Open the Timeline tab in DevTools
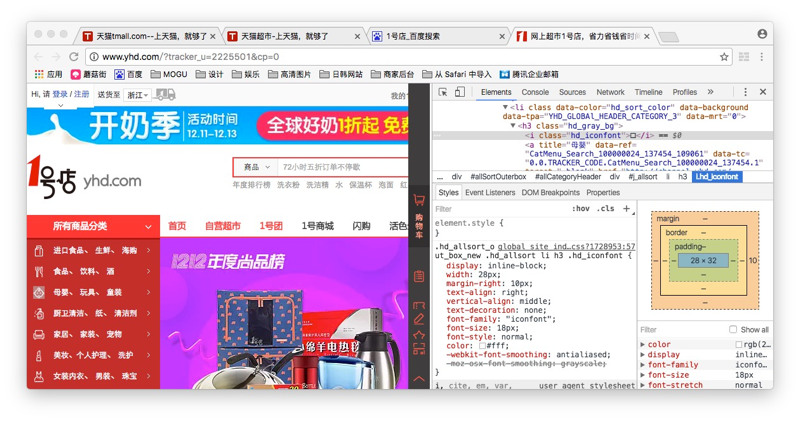The width and height of the screenshot is (800, 421). pyautogui.click(x=648, y=92)
